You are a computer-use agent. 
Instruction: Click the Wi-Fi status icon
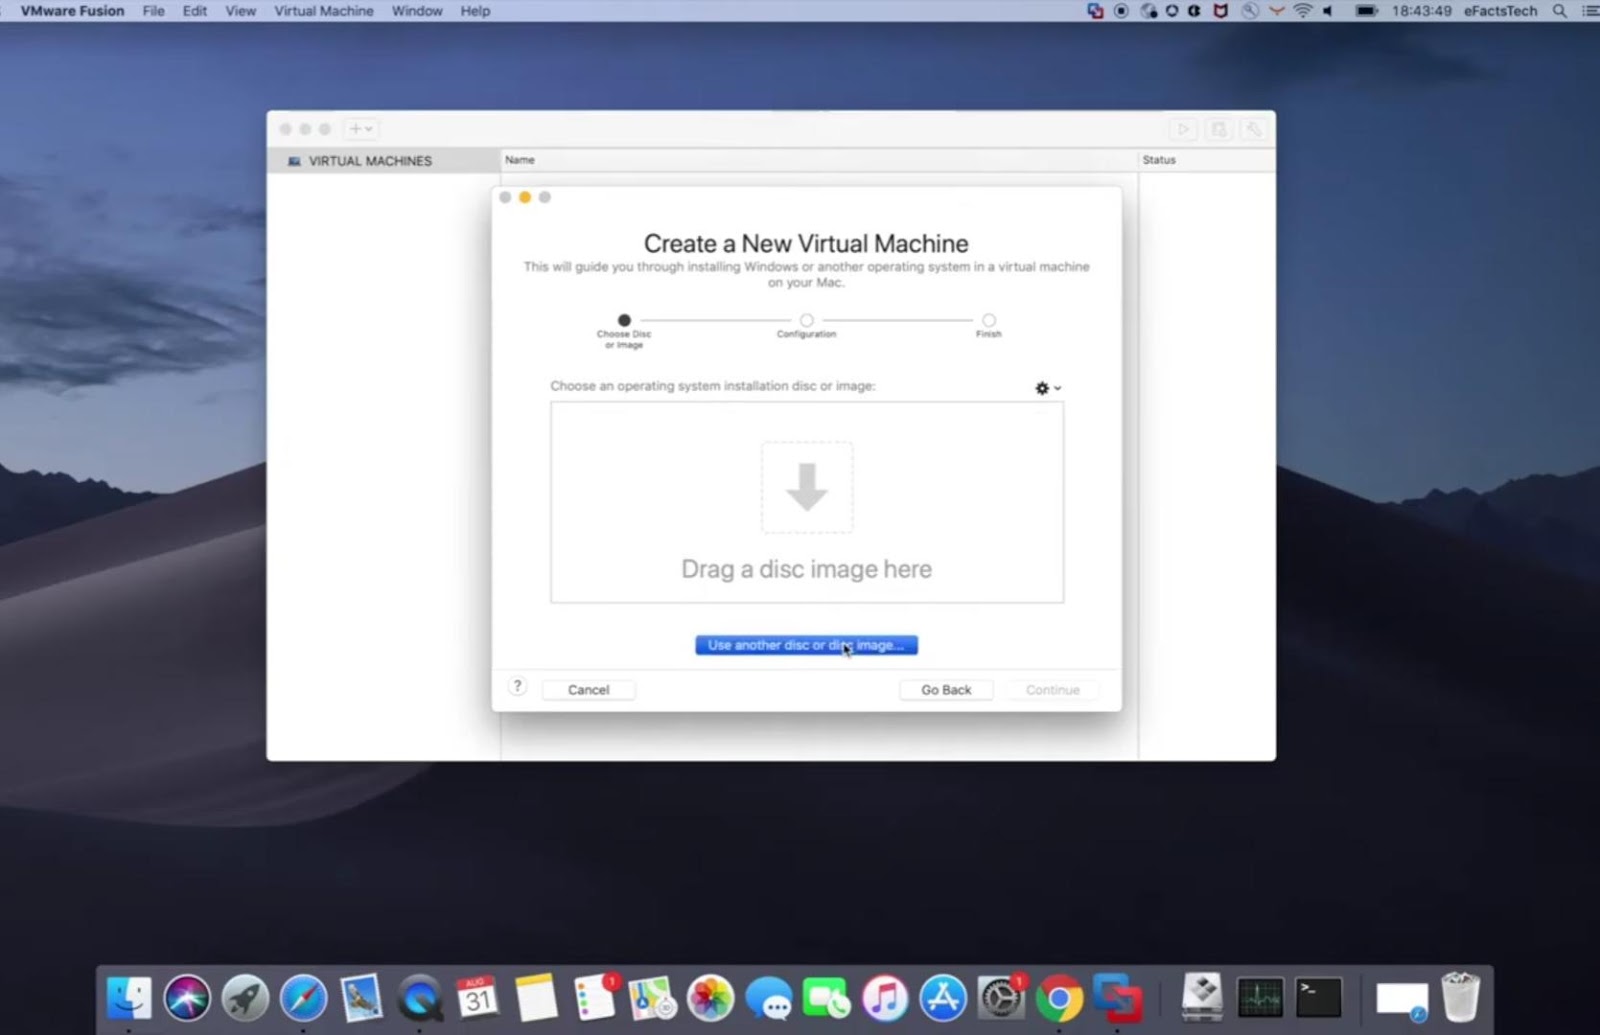[1302, 11]
